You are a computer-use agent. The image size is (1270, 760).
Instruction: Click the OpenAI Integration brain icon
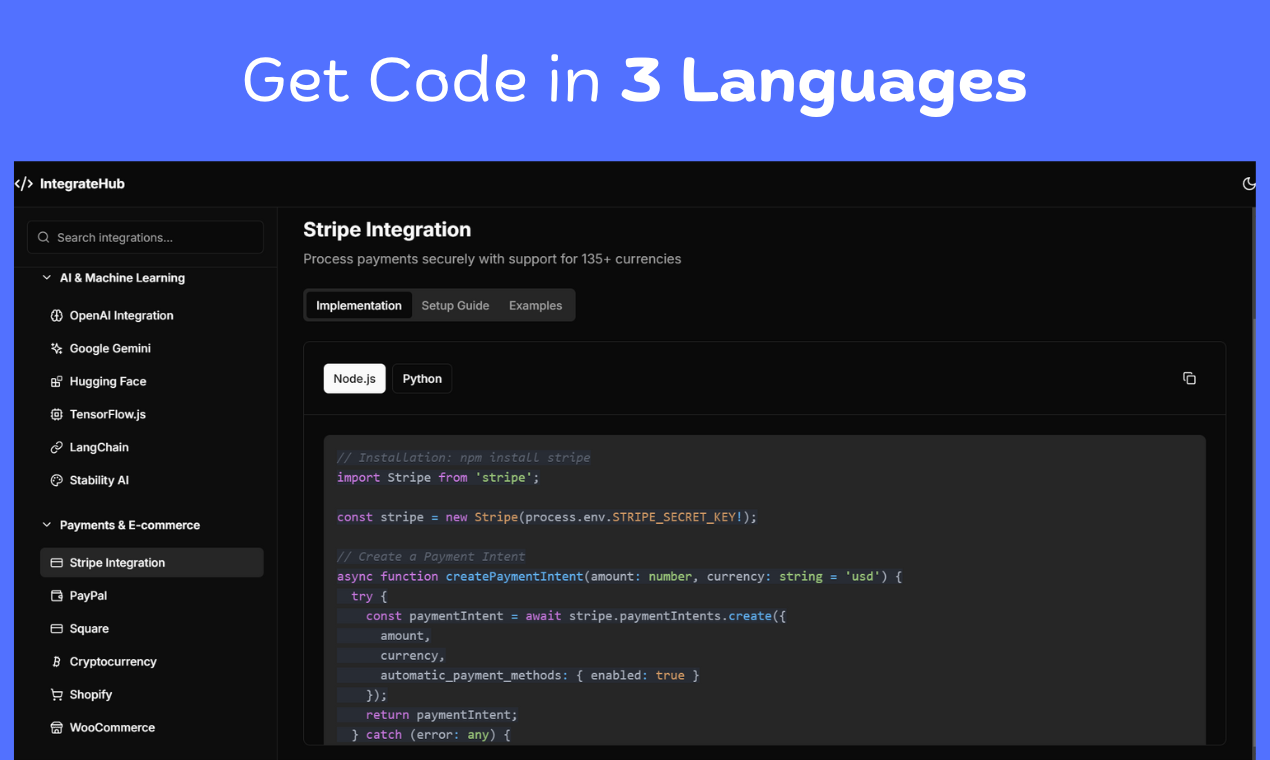pyautogui.click(x=57, y=316)
